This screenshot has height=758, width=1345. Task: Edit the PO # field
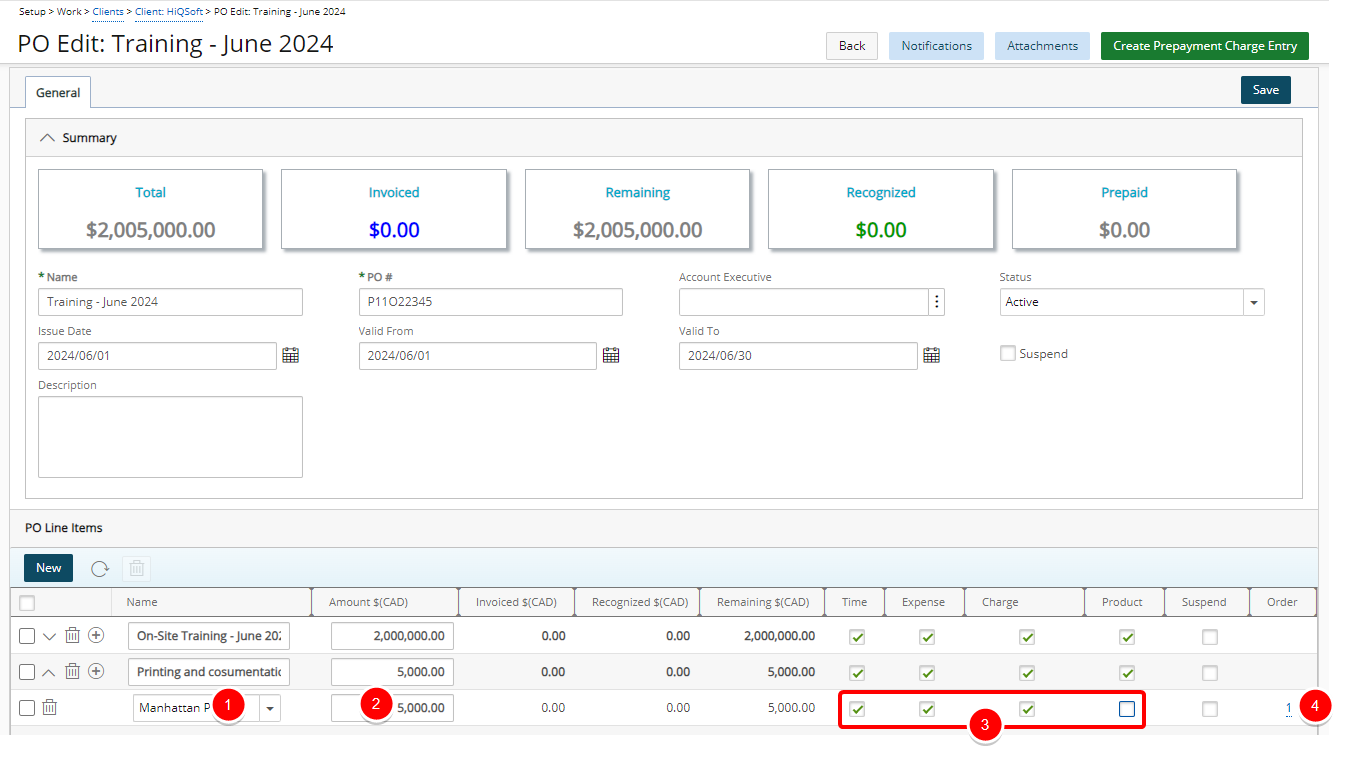(490, 302)
